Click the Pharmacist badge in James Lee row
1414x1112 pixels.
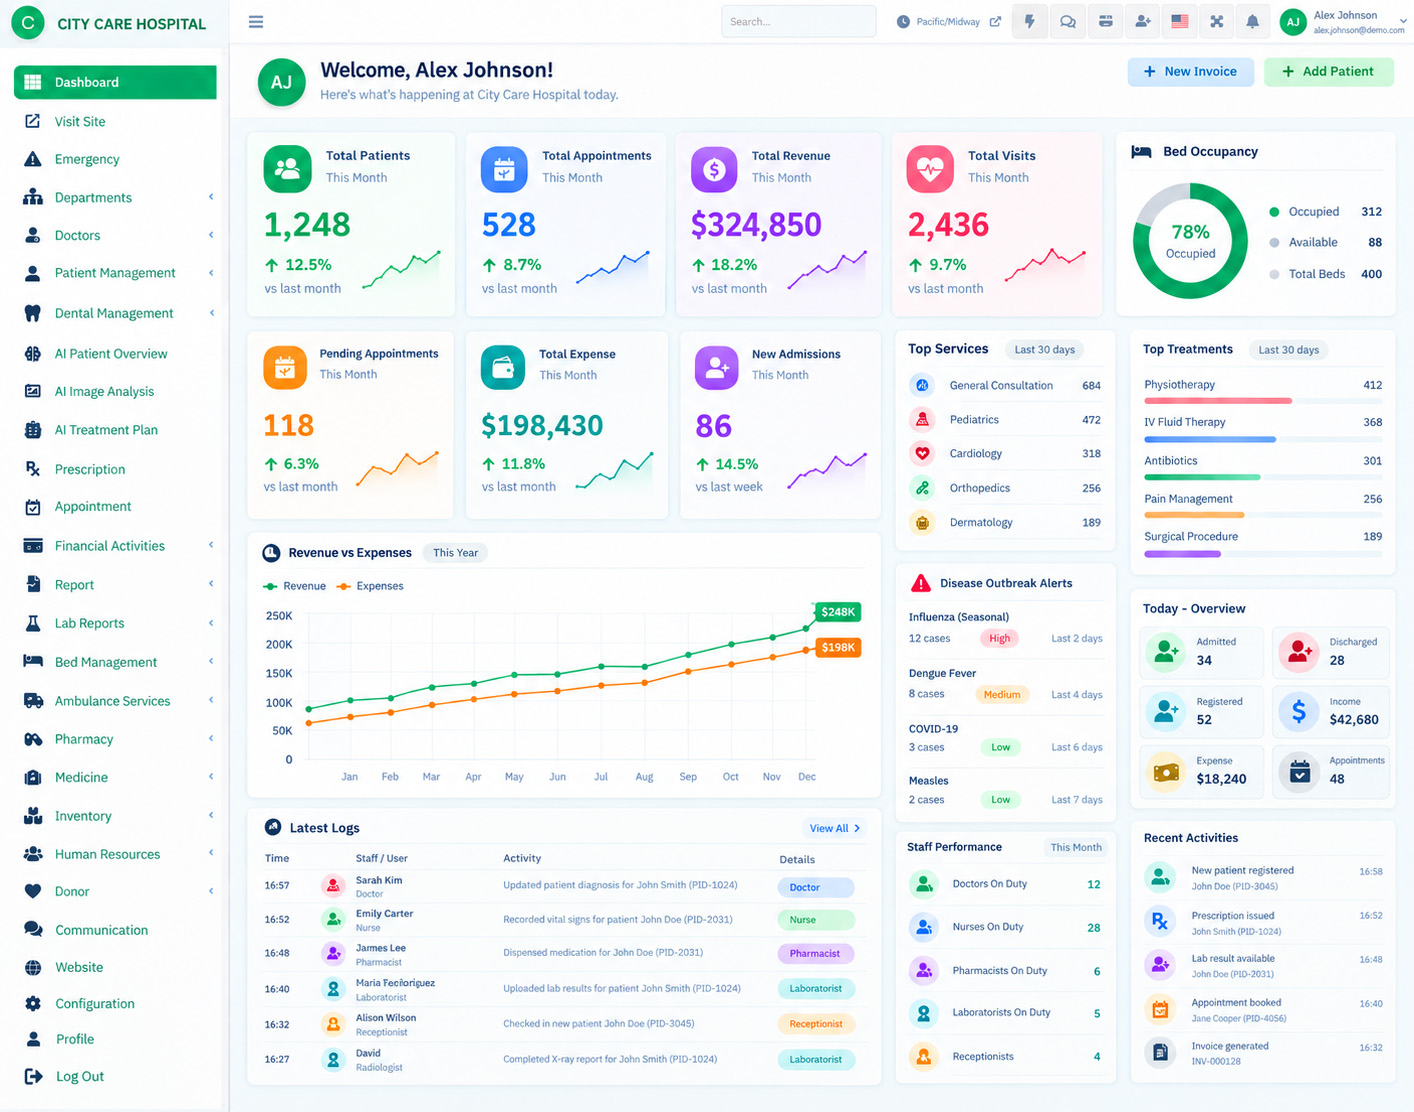pos(815,953)
